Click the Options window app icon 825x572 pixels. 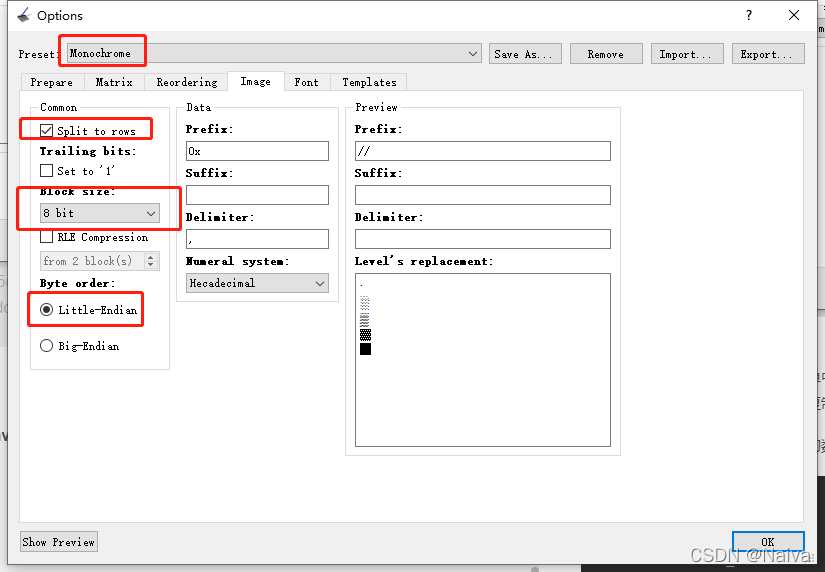pyautogui.click(x=24, y=15)
